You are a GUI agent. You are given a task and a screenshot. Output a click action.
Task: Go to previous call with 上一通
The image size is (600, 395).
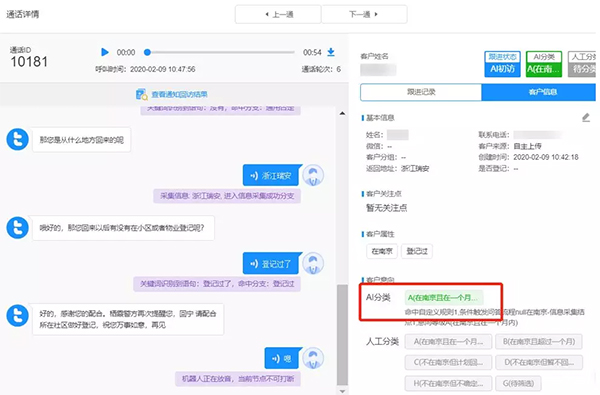click(278, 15)
